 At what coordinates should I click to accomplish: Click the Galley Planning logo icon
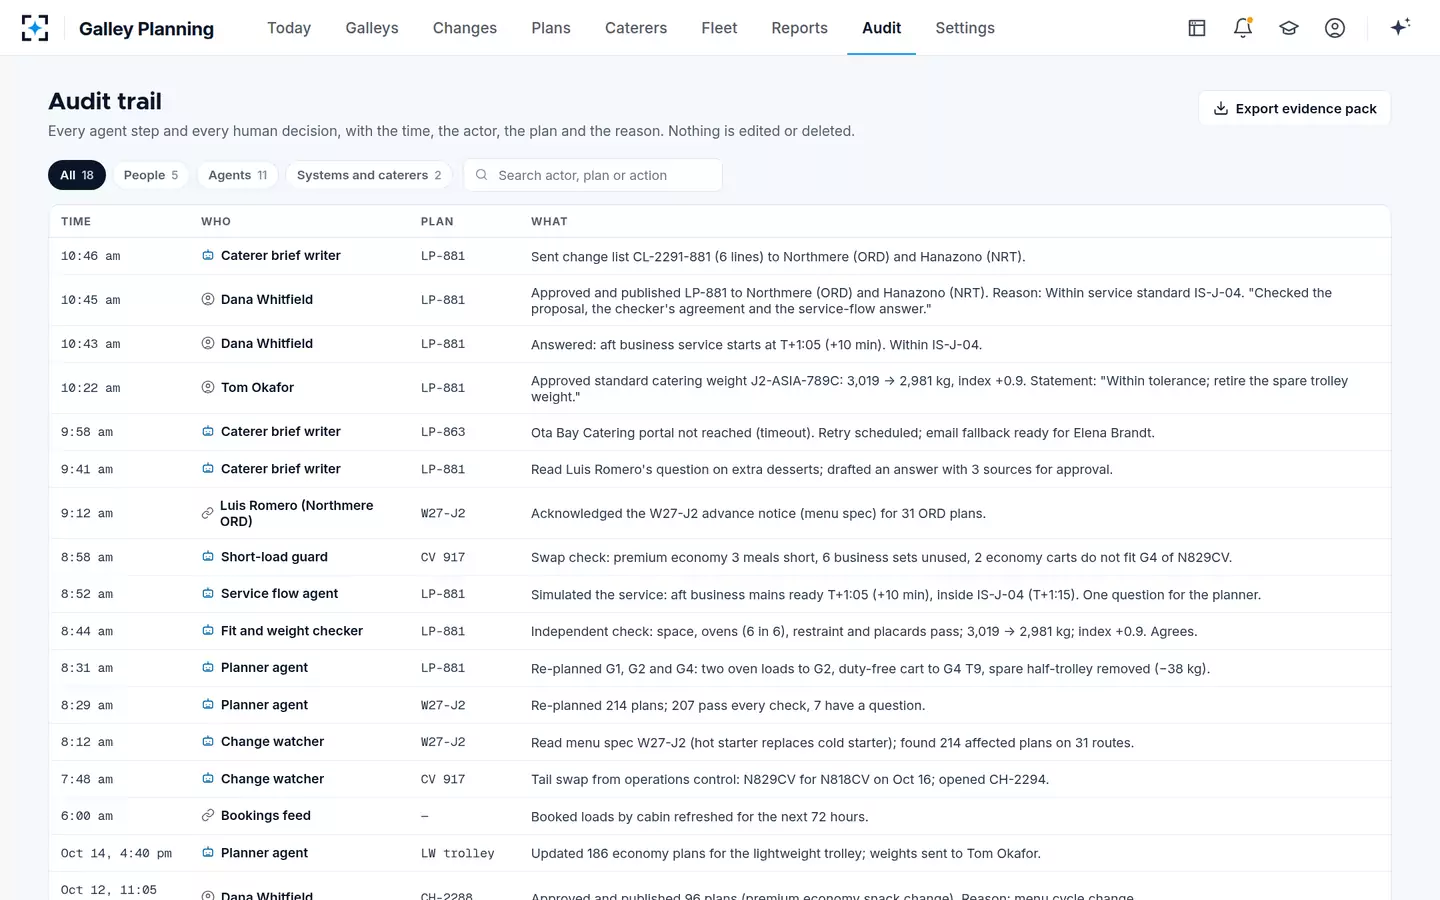coord(35,28)
